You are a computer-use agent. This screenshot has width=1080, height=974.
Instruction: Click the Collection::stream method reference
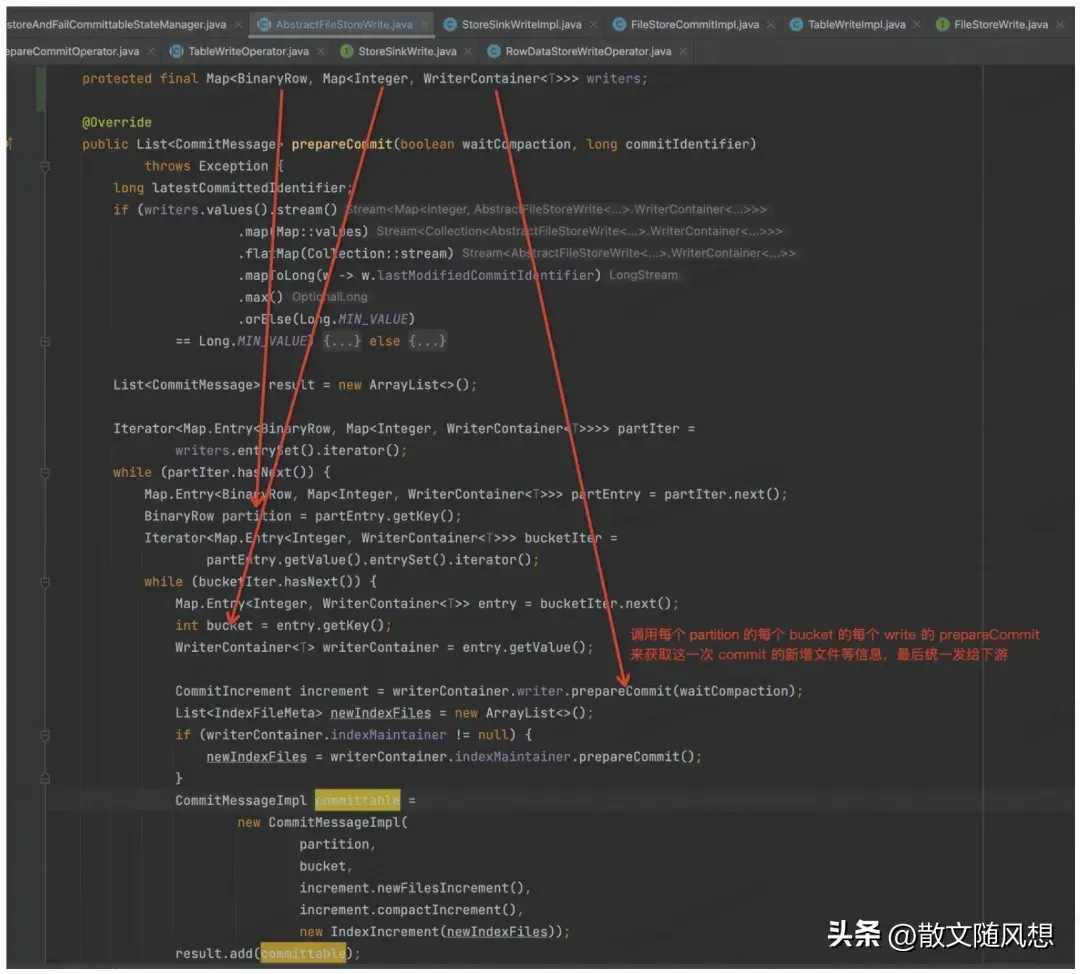pyautogui.click(x=377, y=253)
